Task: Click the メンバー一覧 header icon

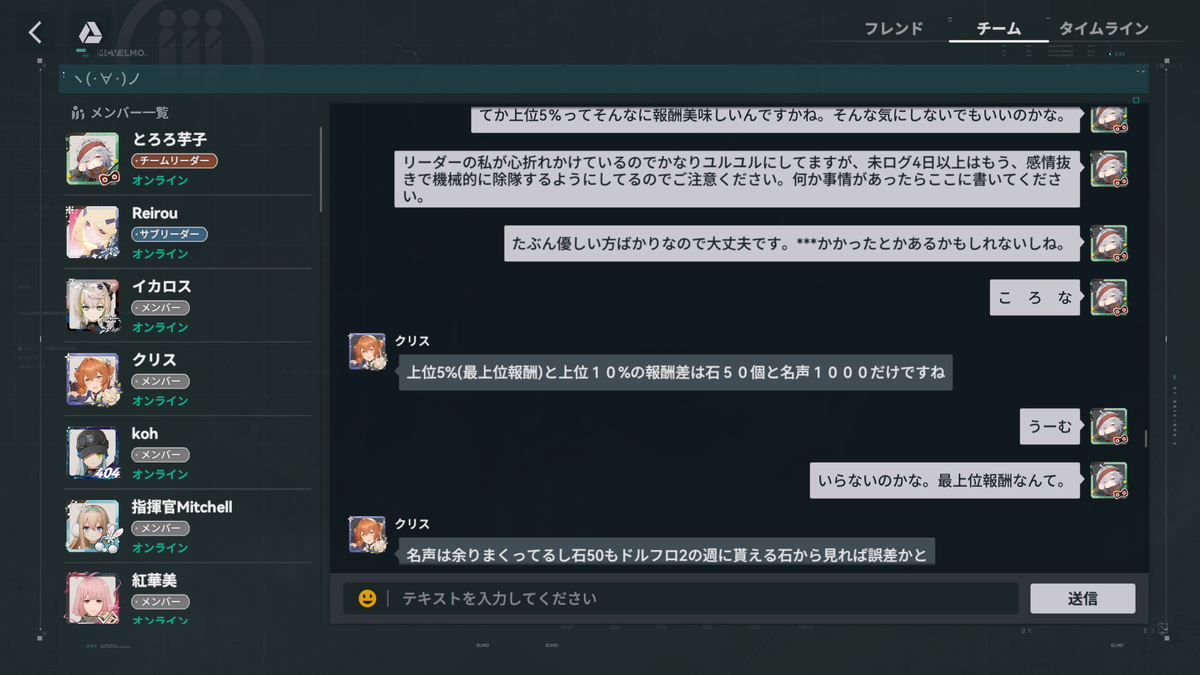Action: tap(78, 113)
